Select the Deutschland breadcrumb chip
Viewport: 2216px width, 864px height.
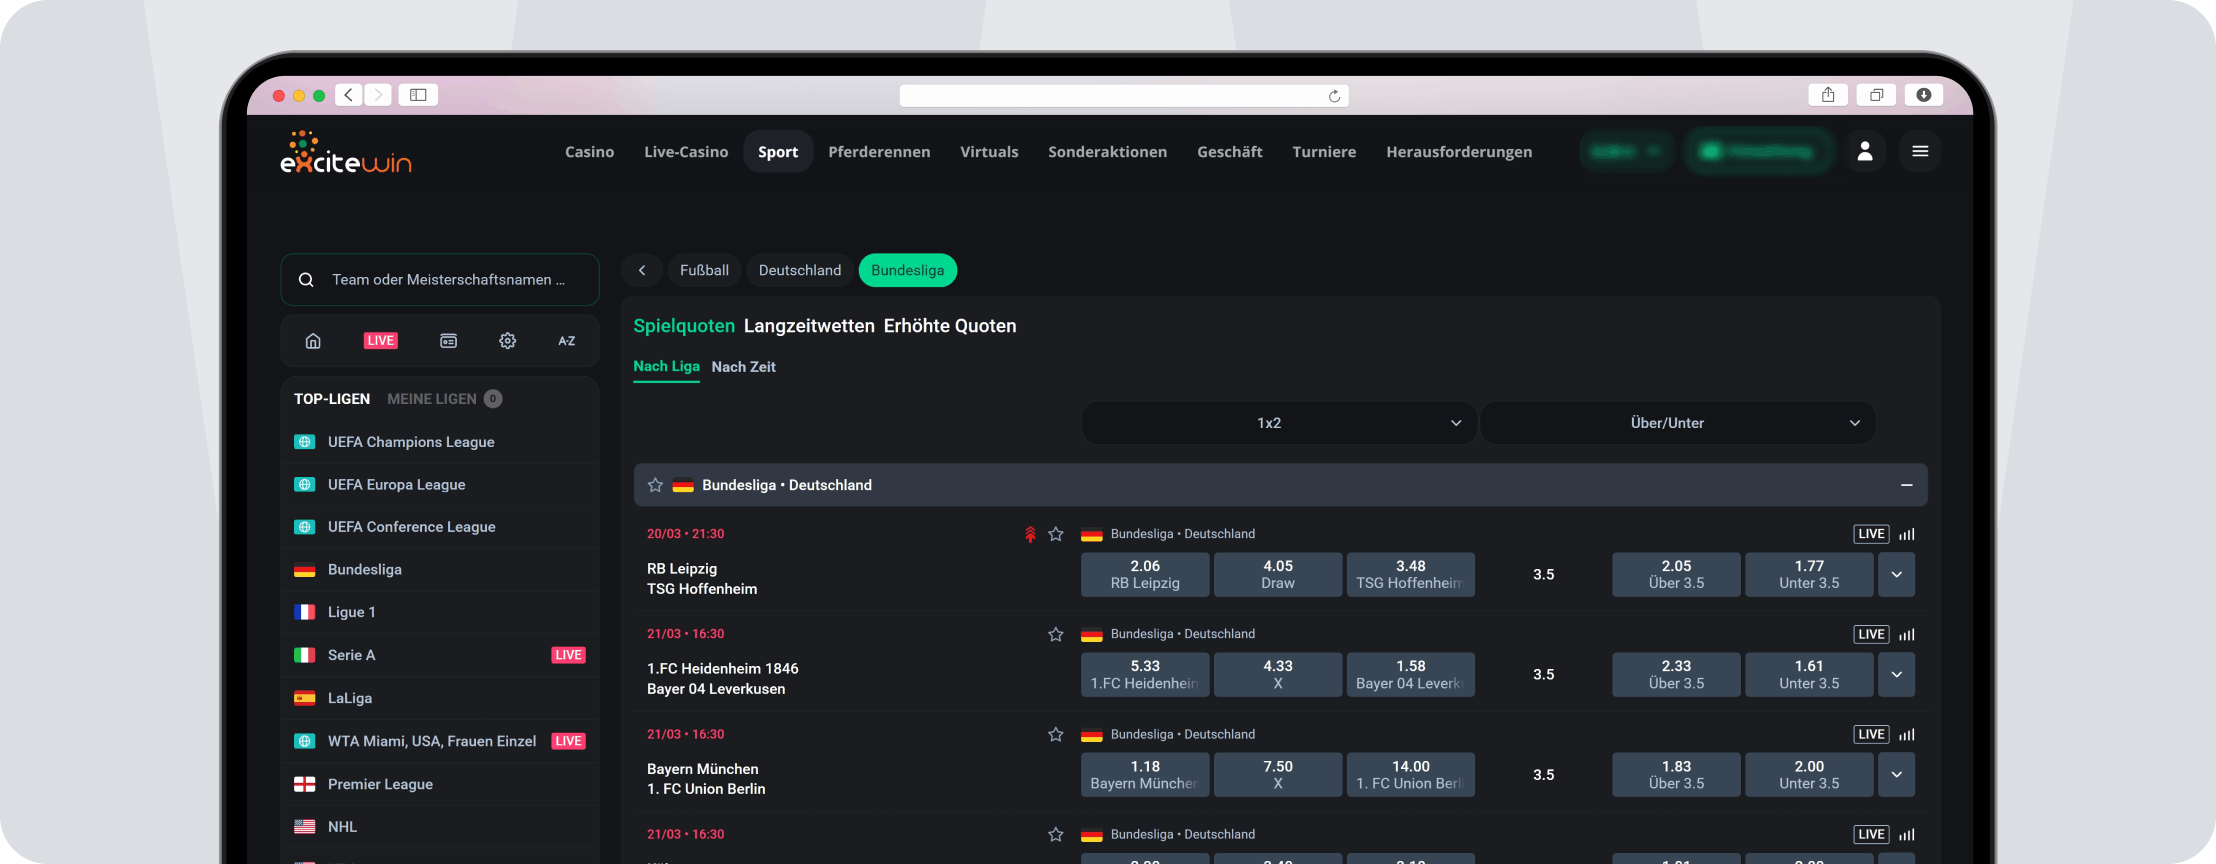pyautogui.click(x=800, y=270)
